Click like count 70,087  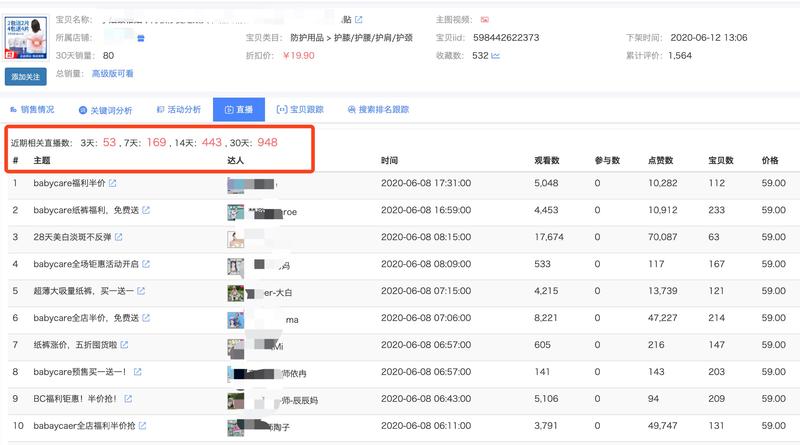pos(663,237)
